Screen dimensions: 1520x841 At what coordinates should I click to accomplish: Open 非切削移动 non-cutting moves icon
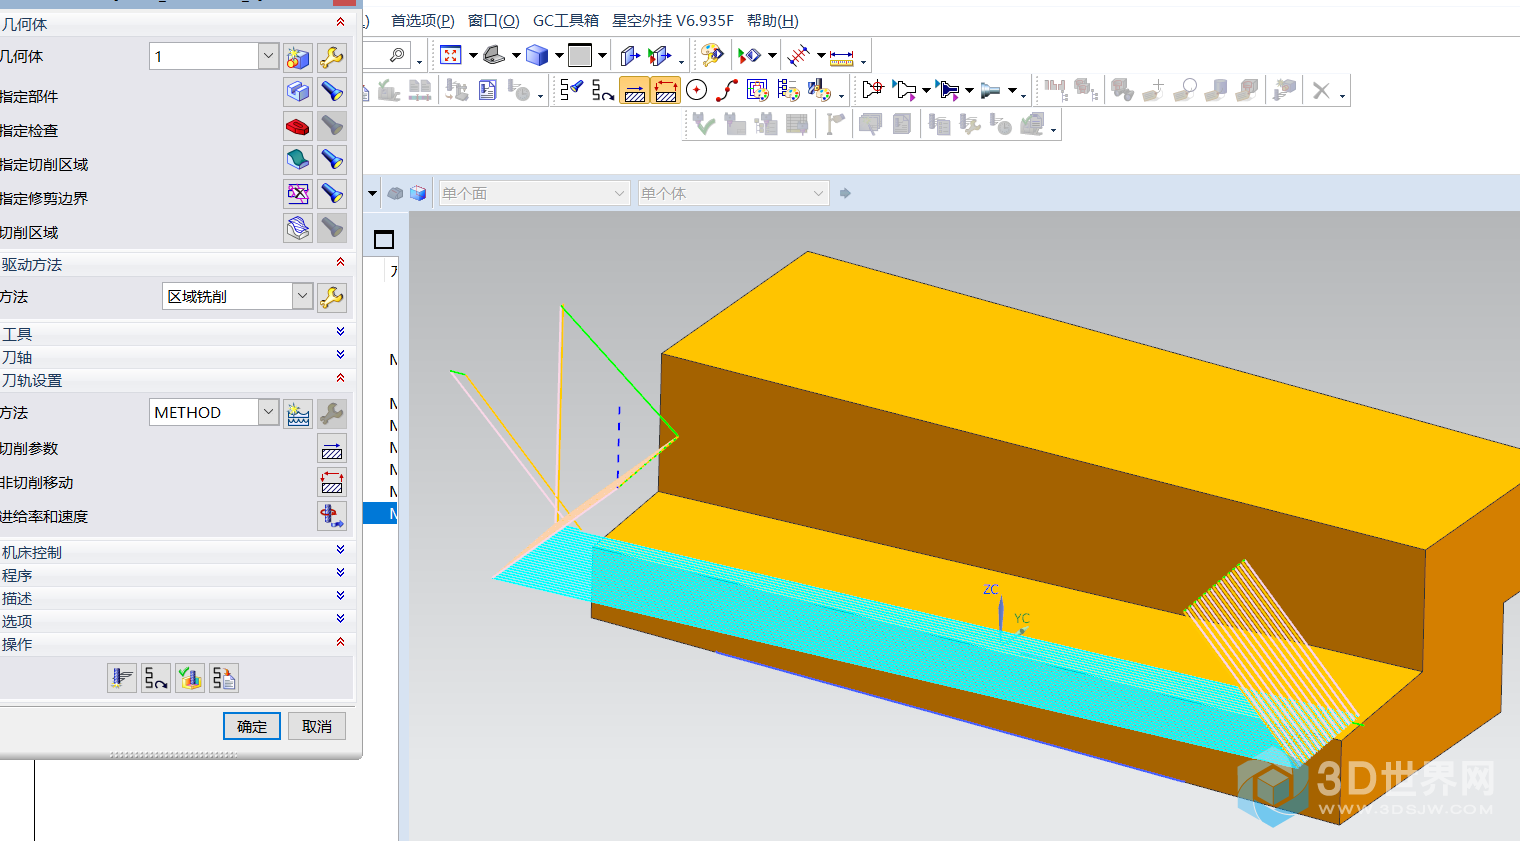332,483
